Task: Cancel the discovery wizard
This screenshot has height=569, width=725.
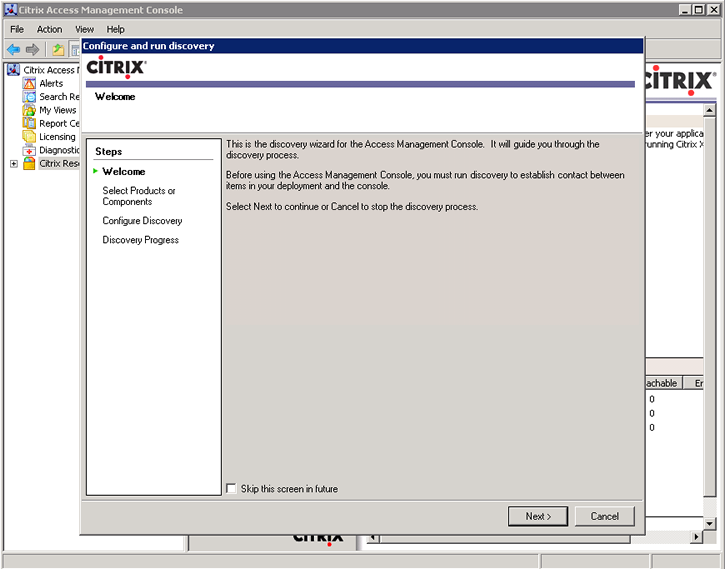Action: (x=604, y=516)
